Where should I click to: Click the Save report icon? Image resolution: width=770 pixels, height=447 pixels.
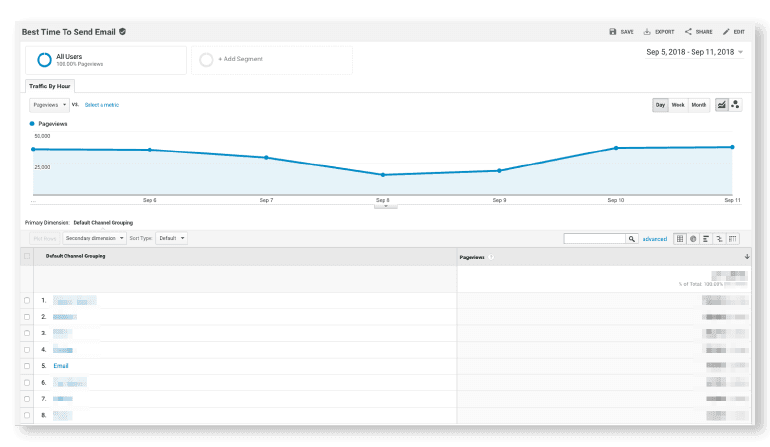(x=613, y=32)
